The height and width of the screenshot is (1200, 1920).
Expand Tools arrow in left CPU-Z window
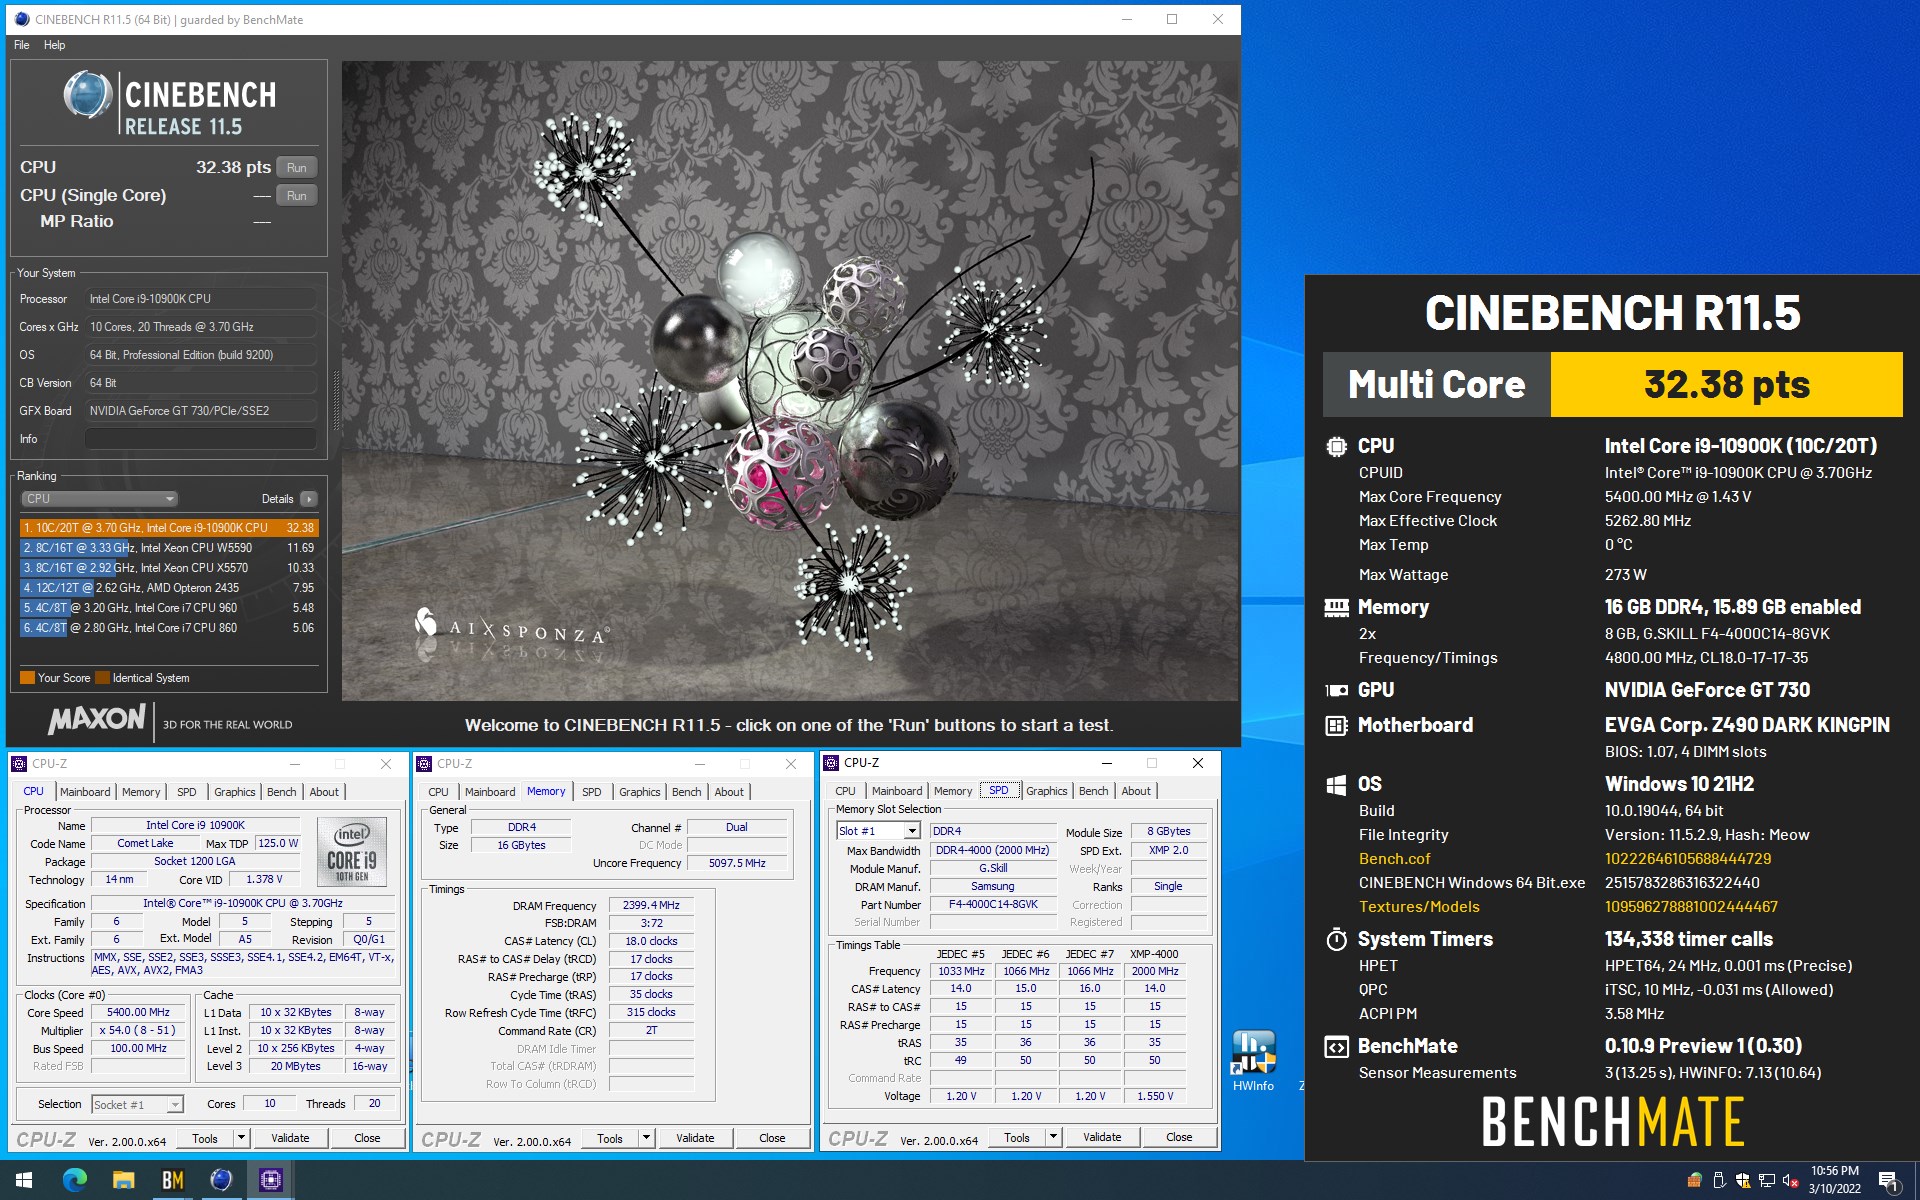coord(241,1138)
